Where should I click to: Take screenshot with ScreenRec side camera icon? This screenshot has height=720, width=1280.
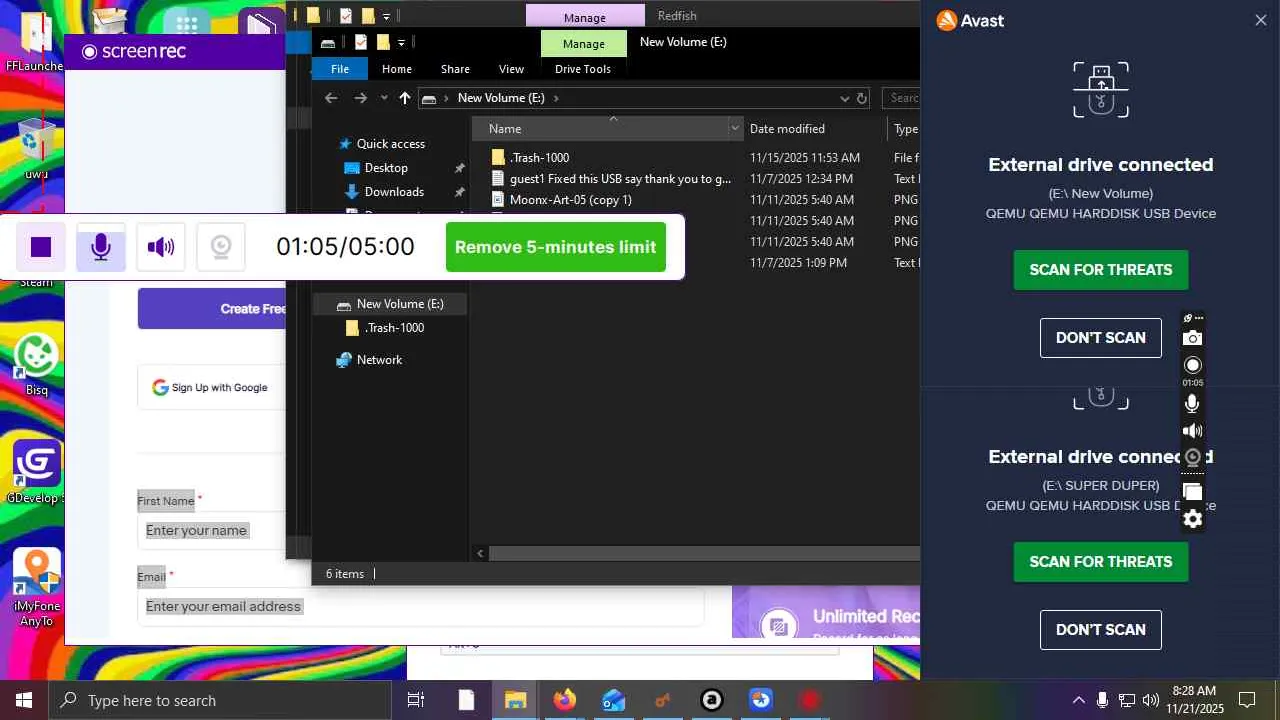click(x=1192, y=339)
